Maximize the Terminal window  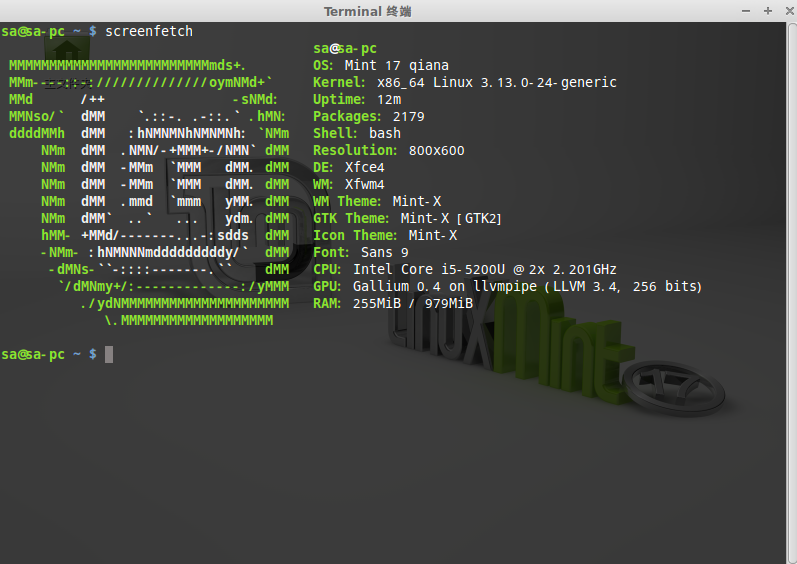click(768, 11)
